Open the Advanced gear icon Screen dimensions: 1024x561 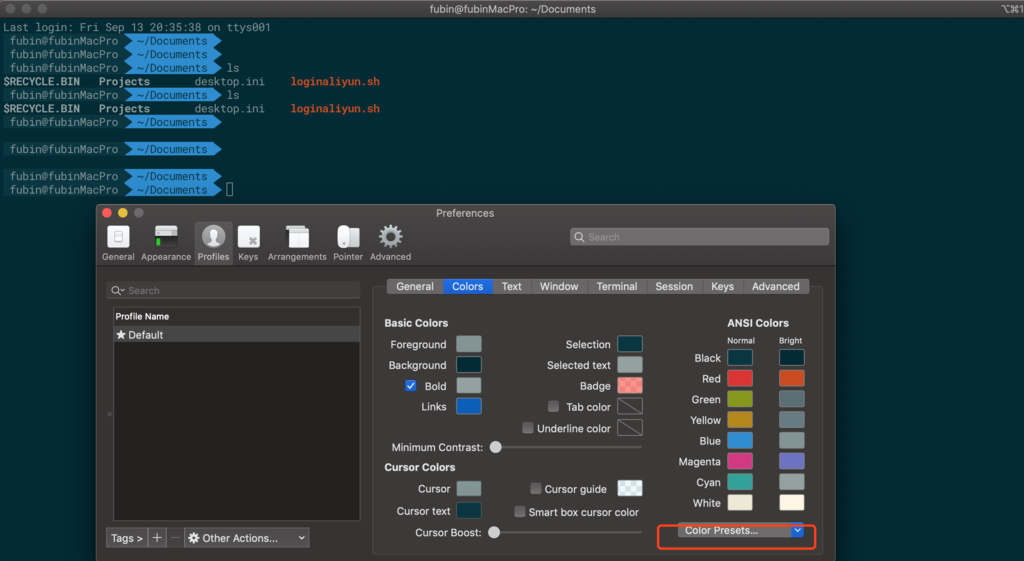pos(390,241)
